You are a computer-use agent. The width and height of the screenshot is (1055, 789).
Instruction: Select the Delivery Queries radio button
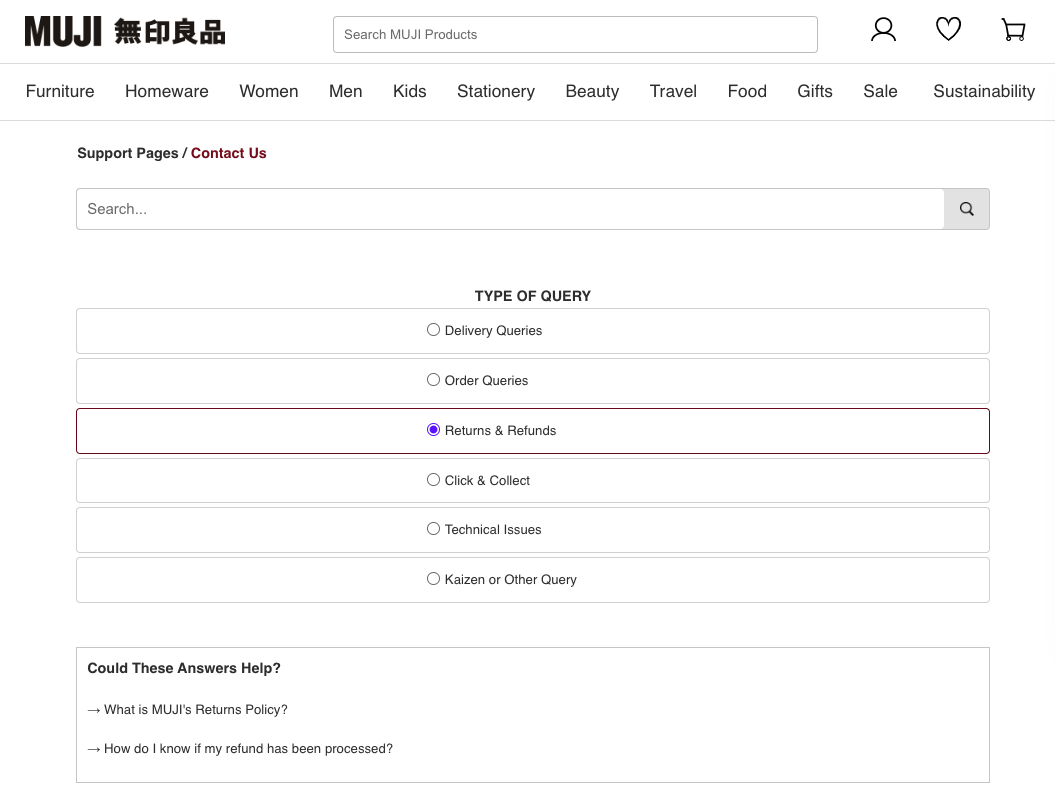click(433, 329)
